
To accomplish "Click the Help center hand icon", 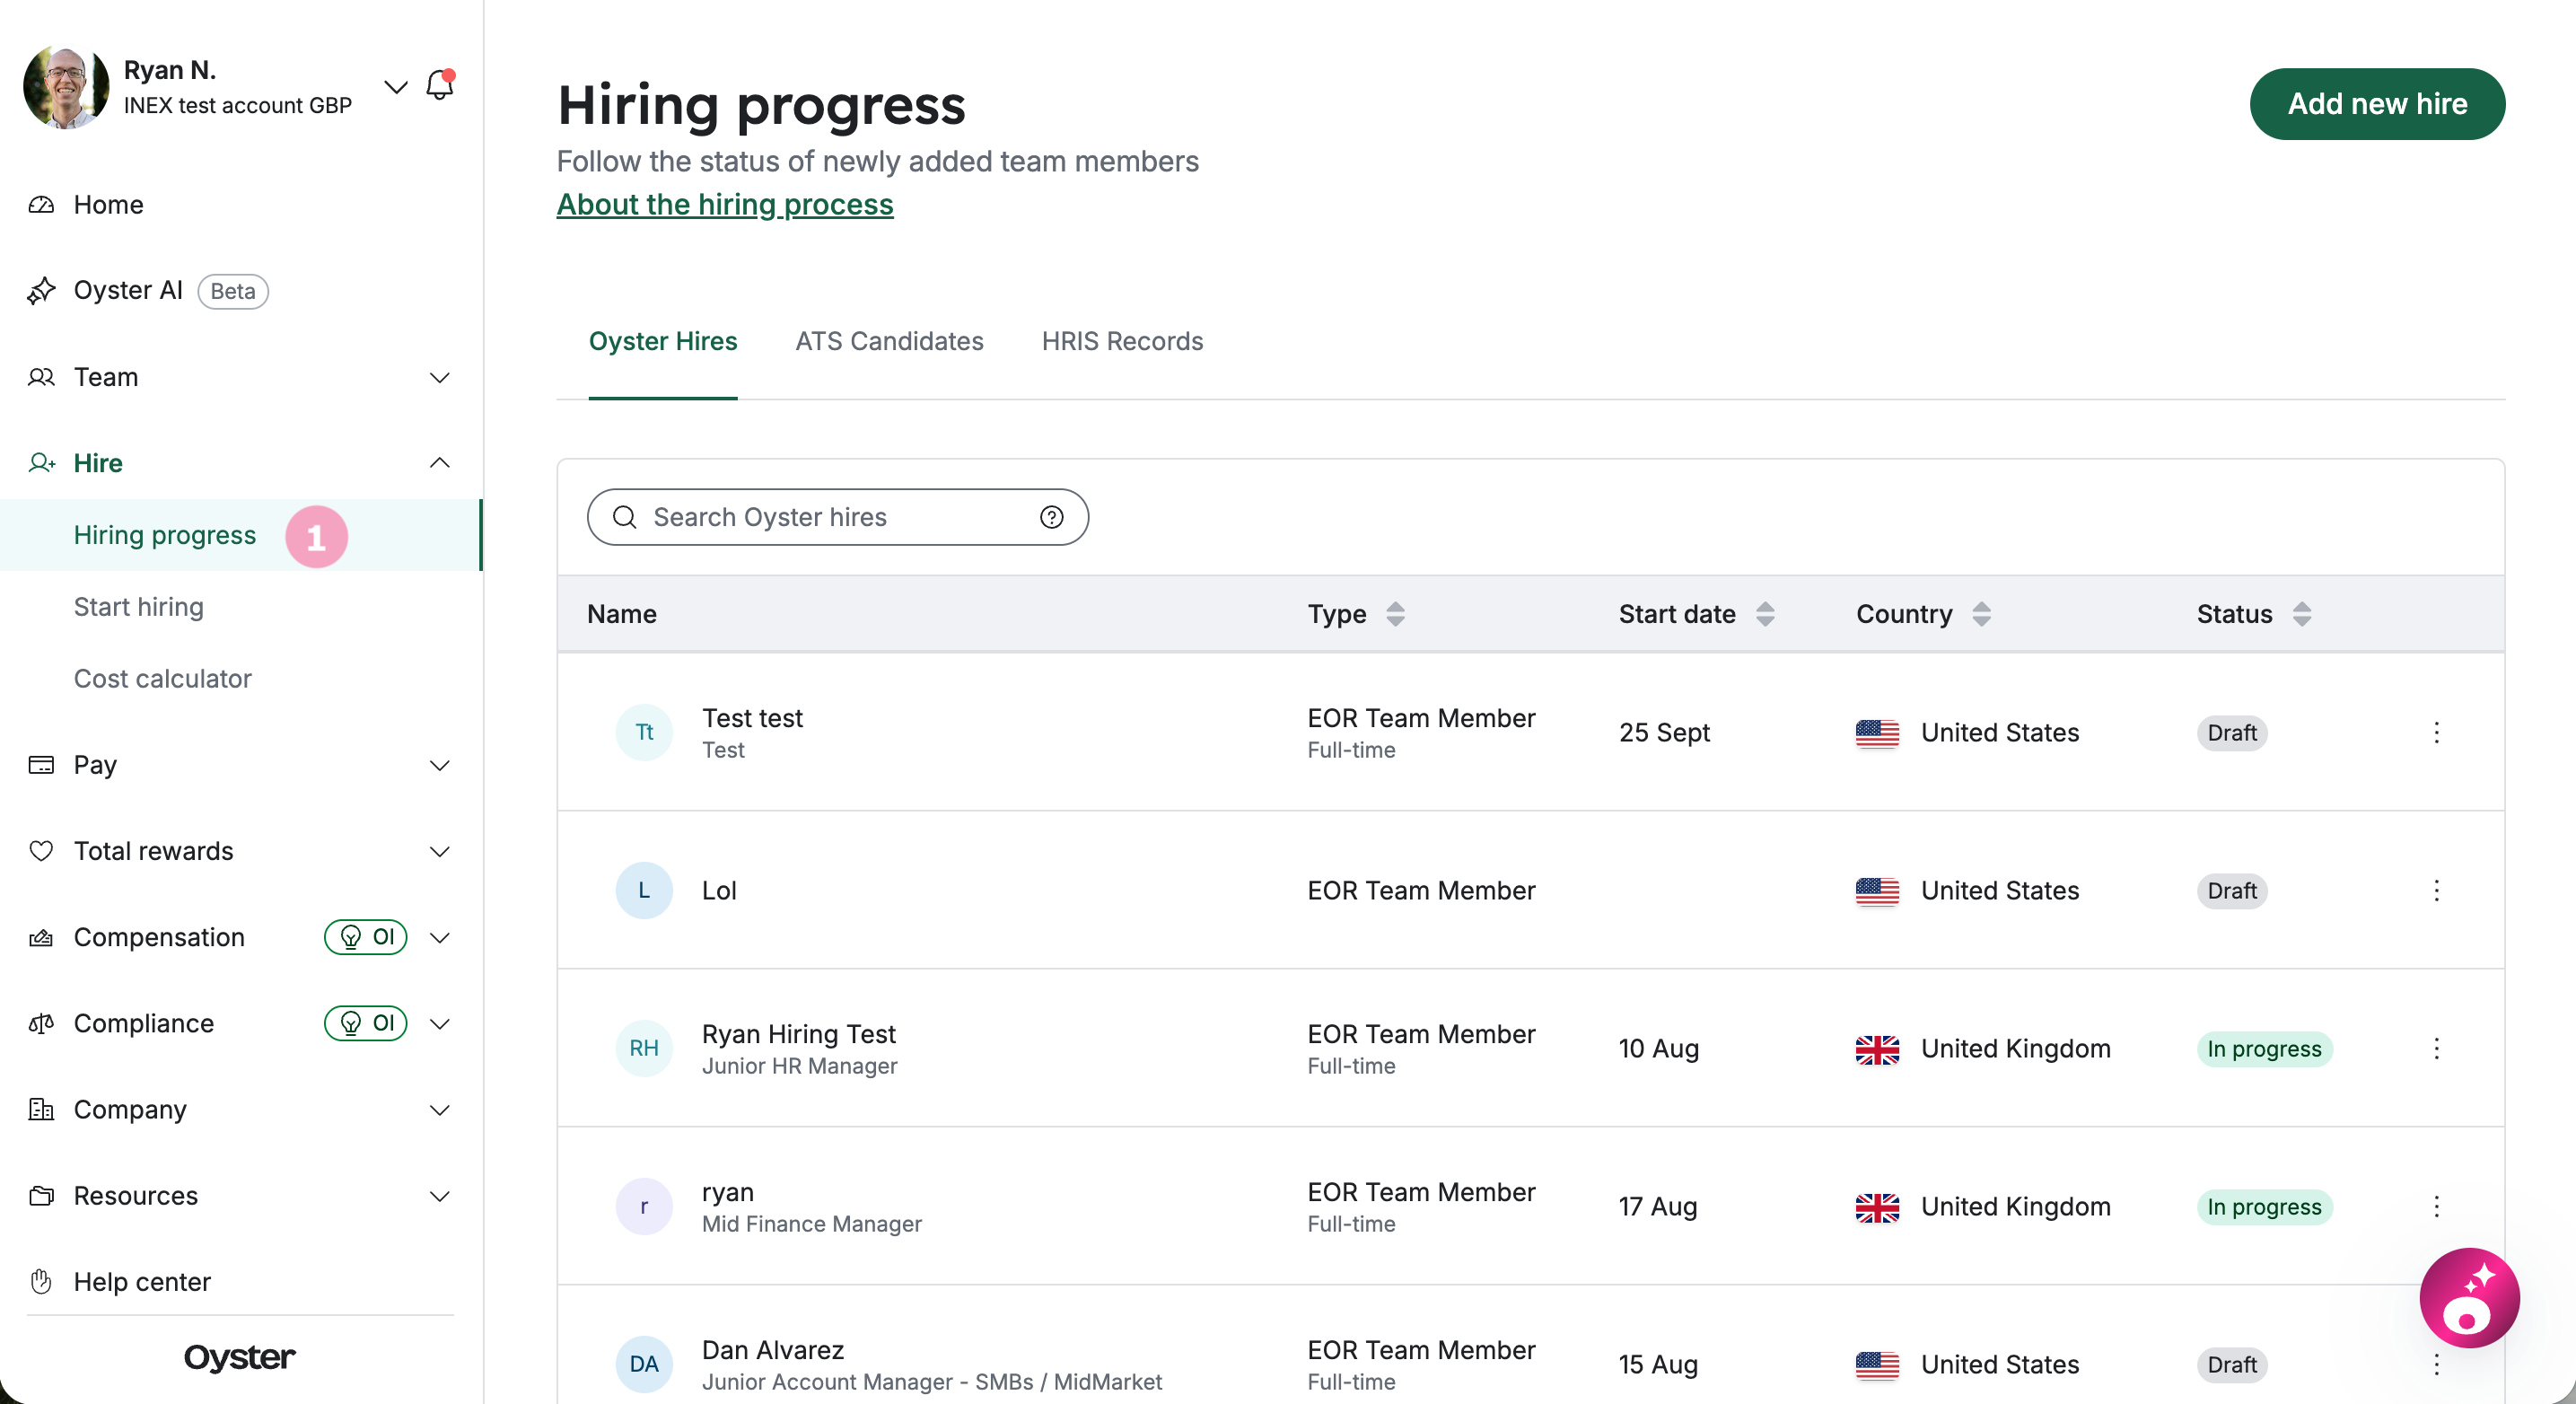I will coord(41,1282).
